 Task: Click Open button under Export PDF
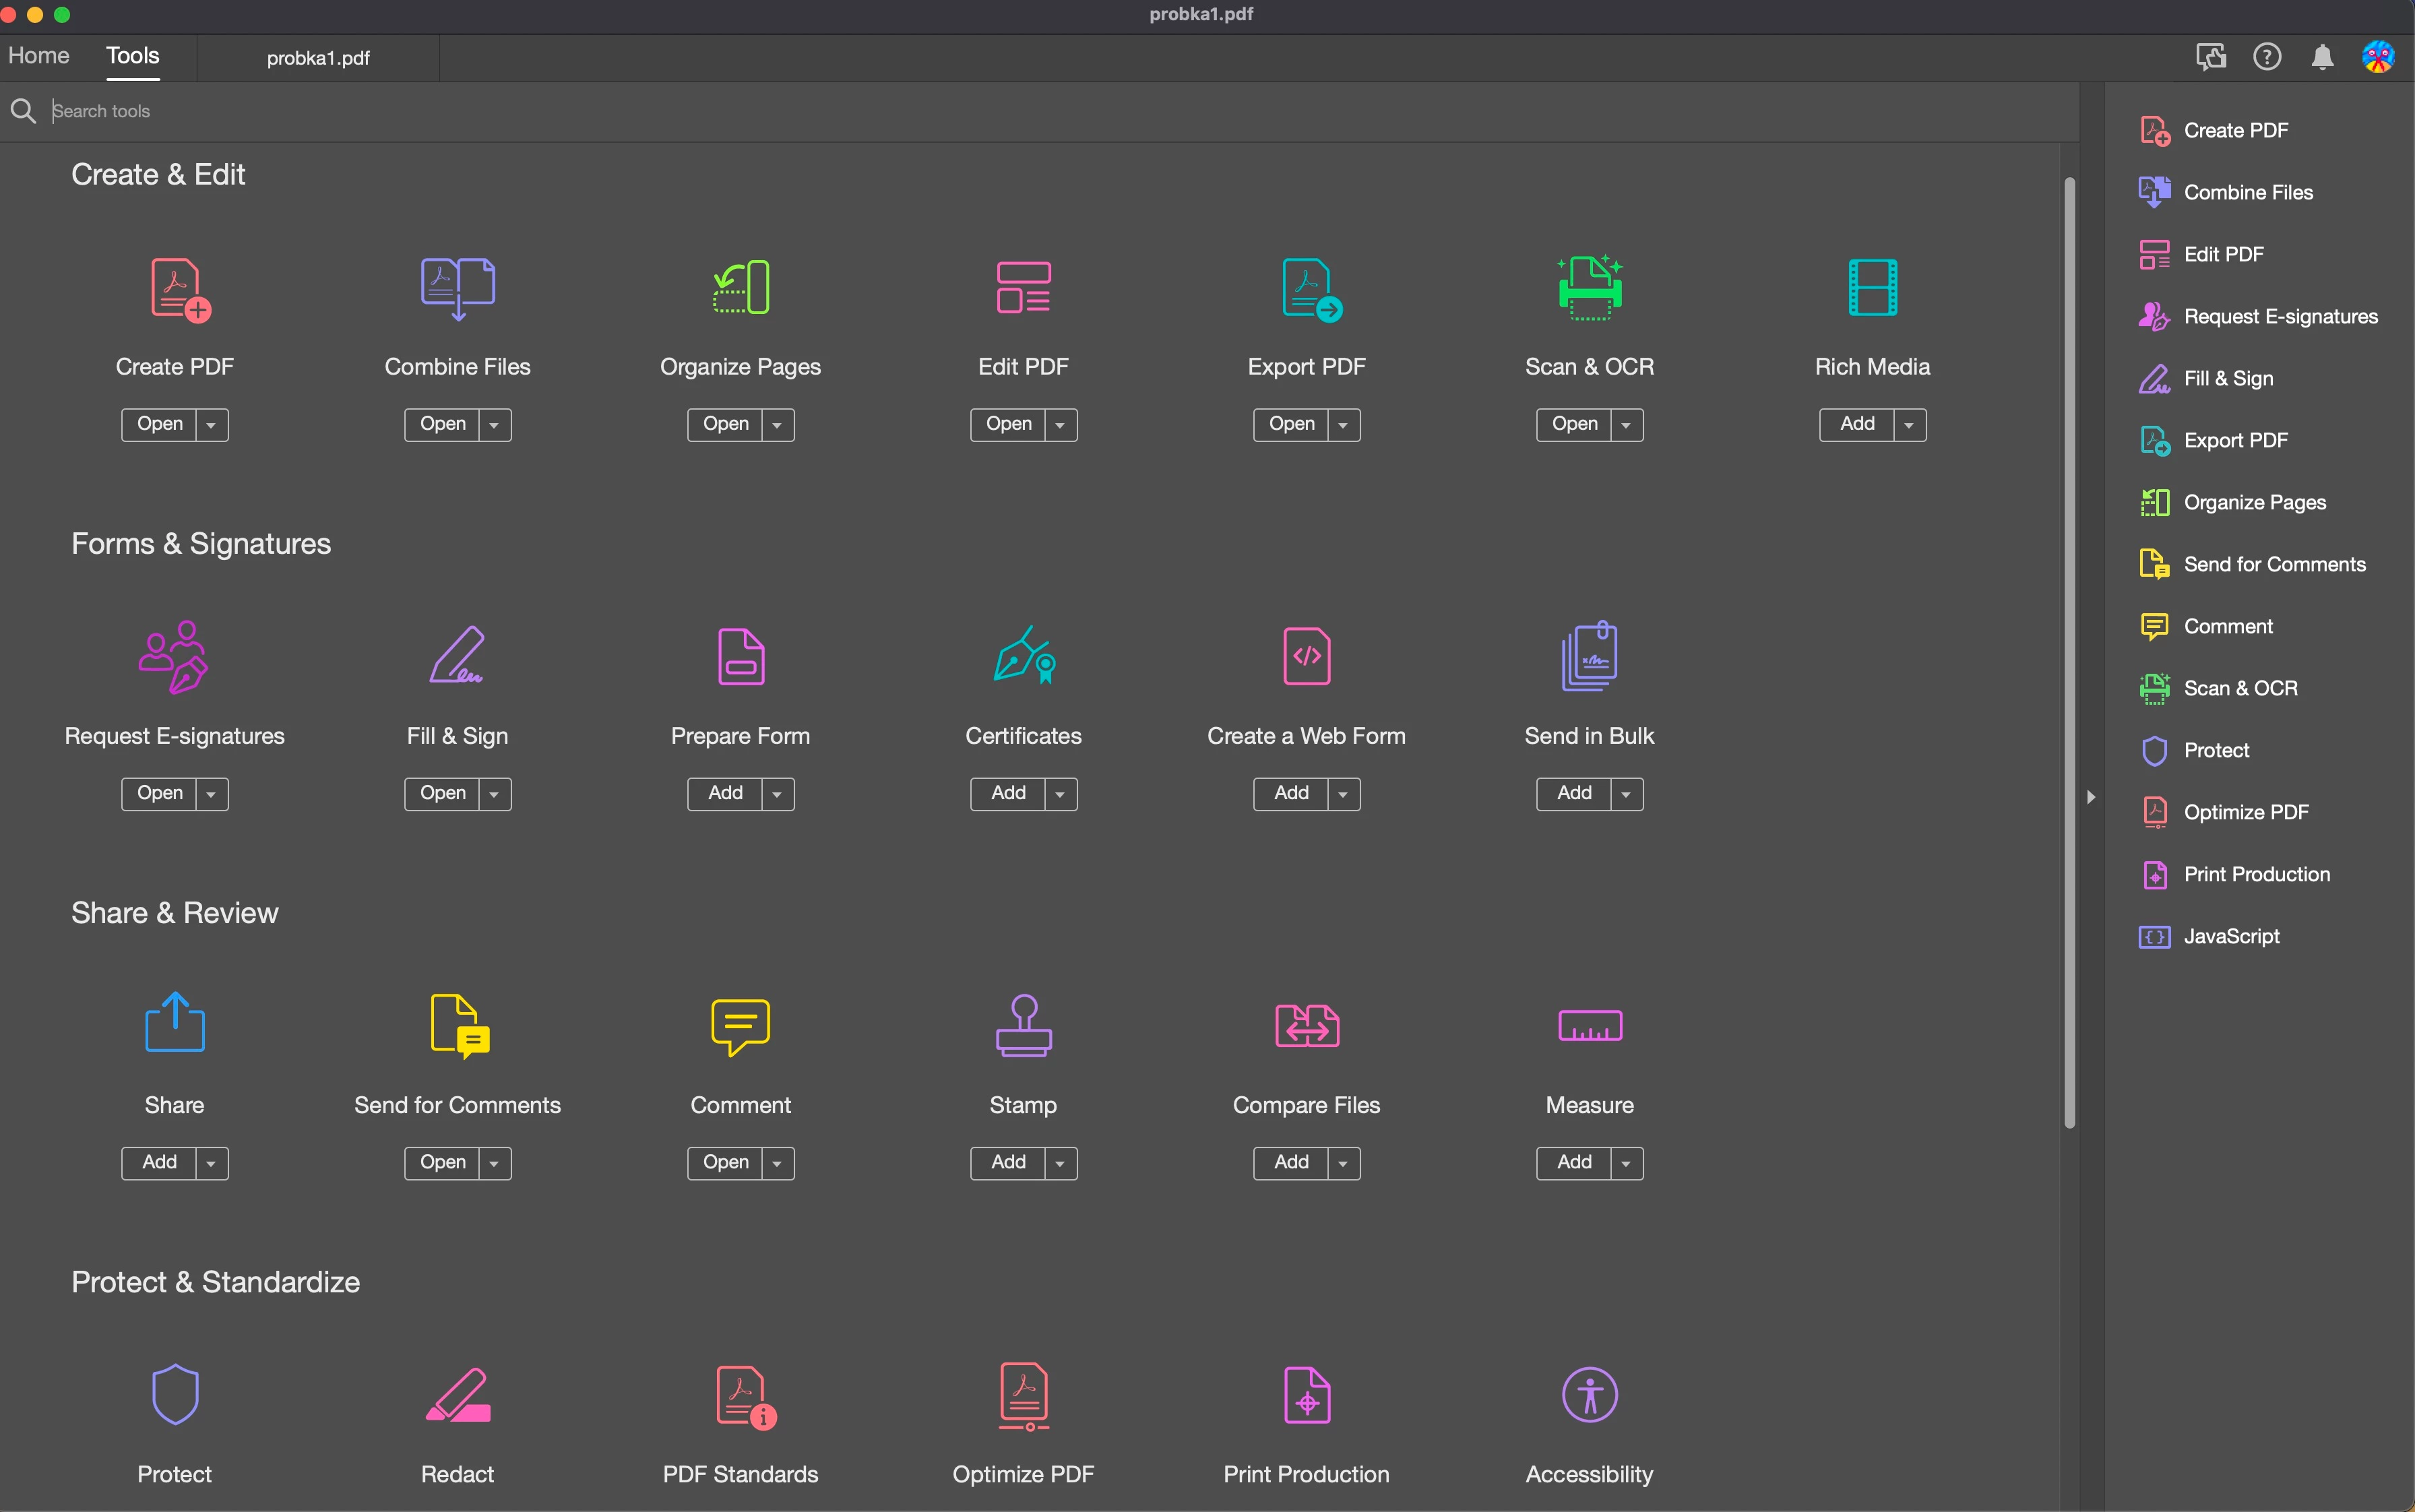[1290, 425]
